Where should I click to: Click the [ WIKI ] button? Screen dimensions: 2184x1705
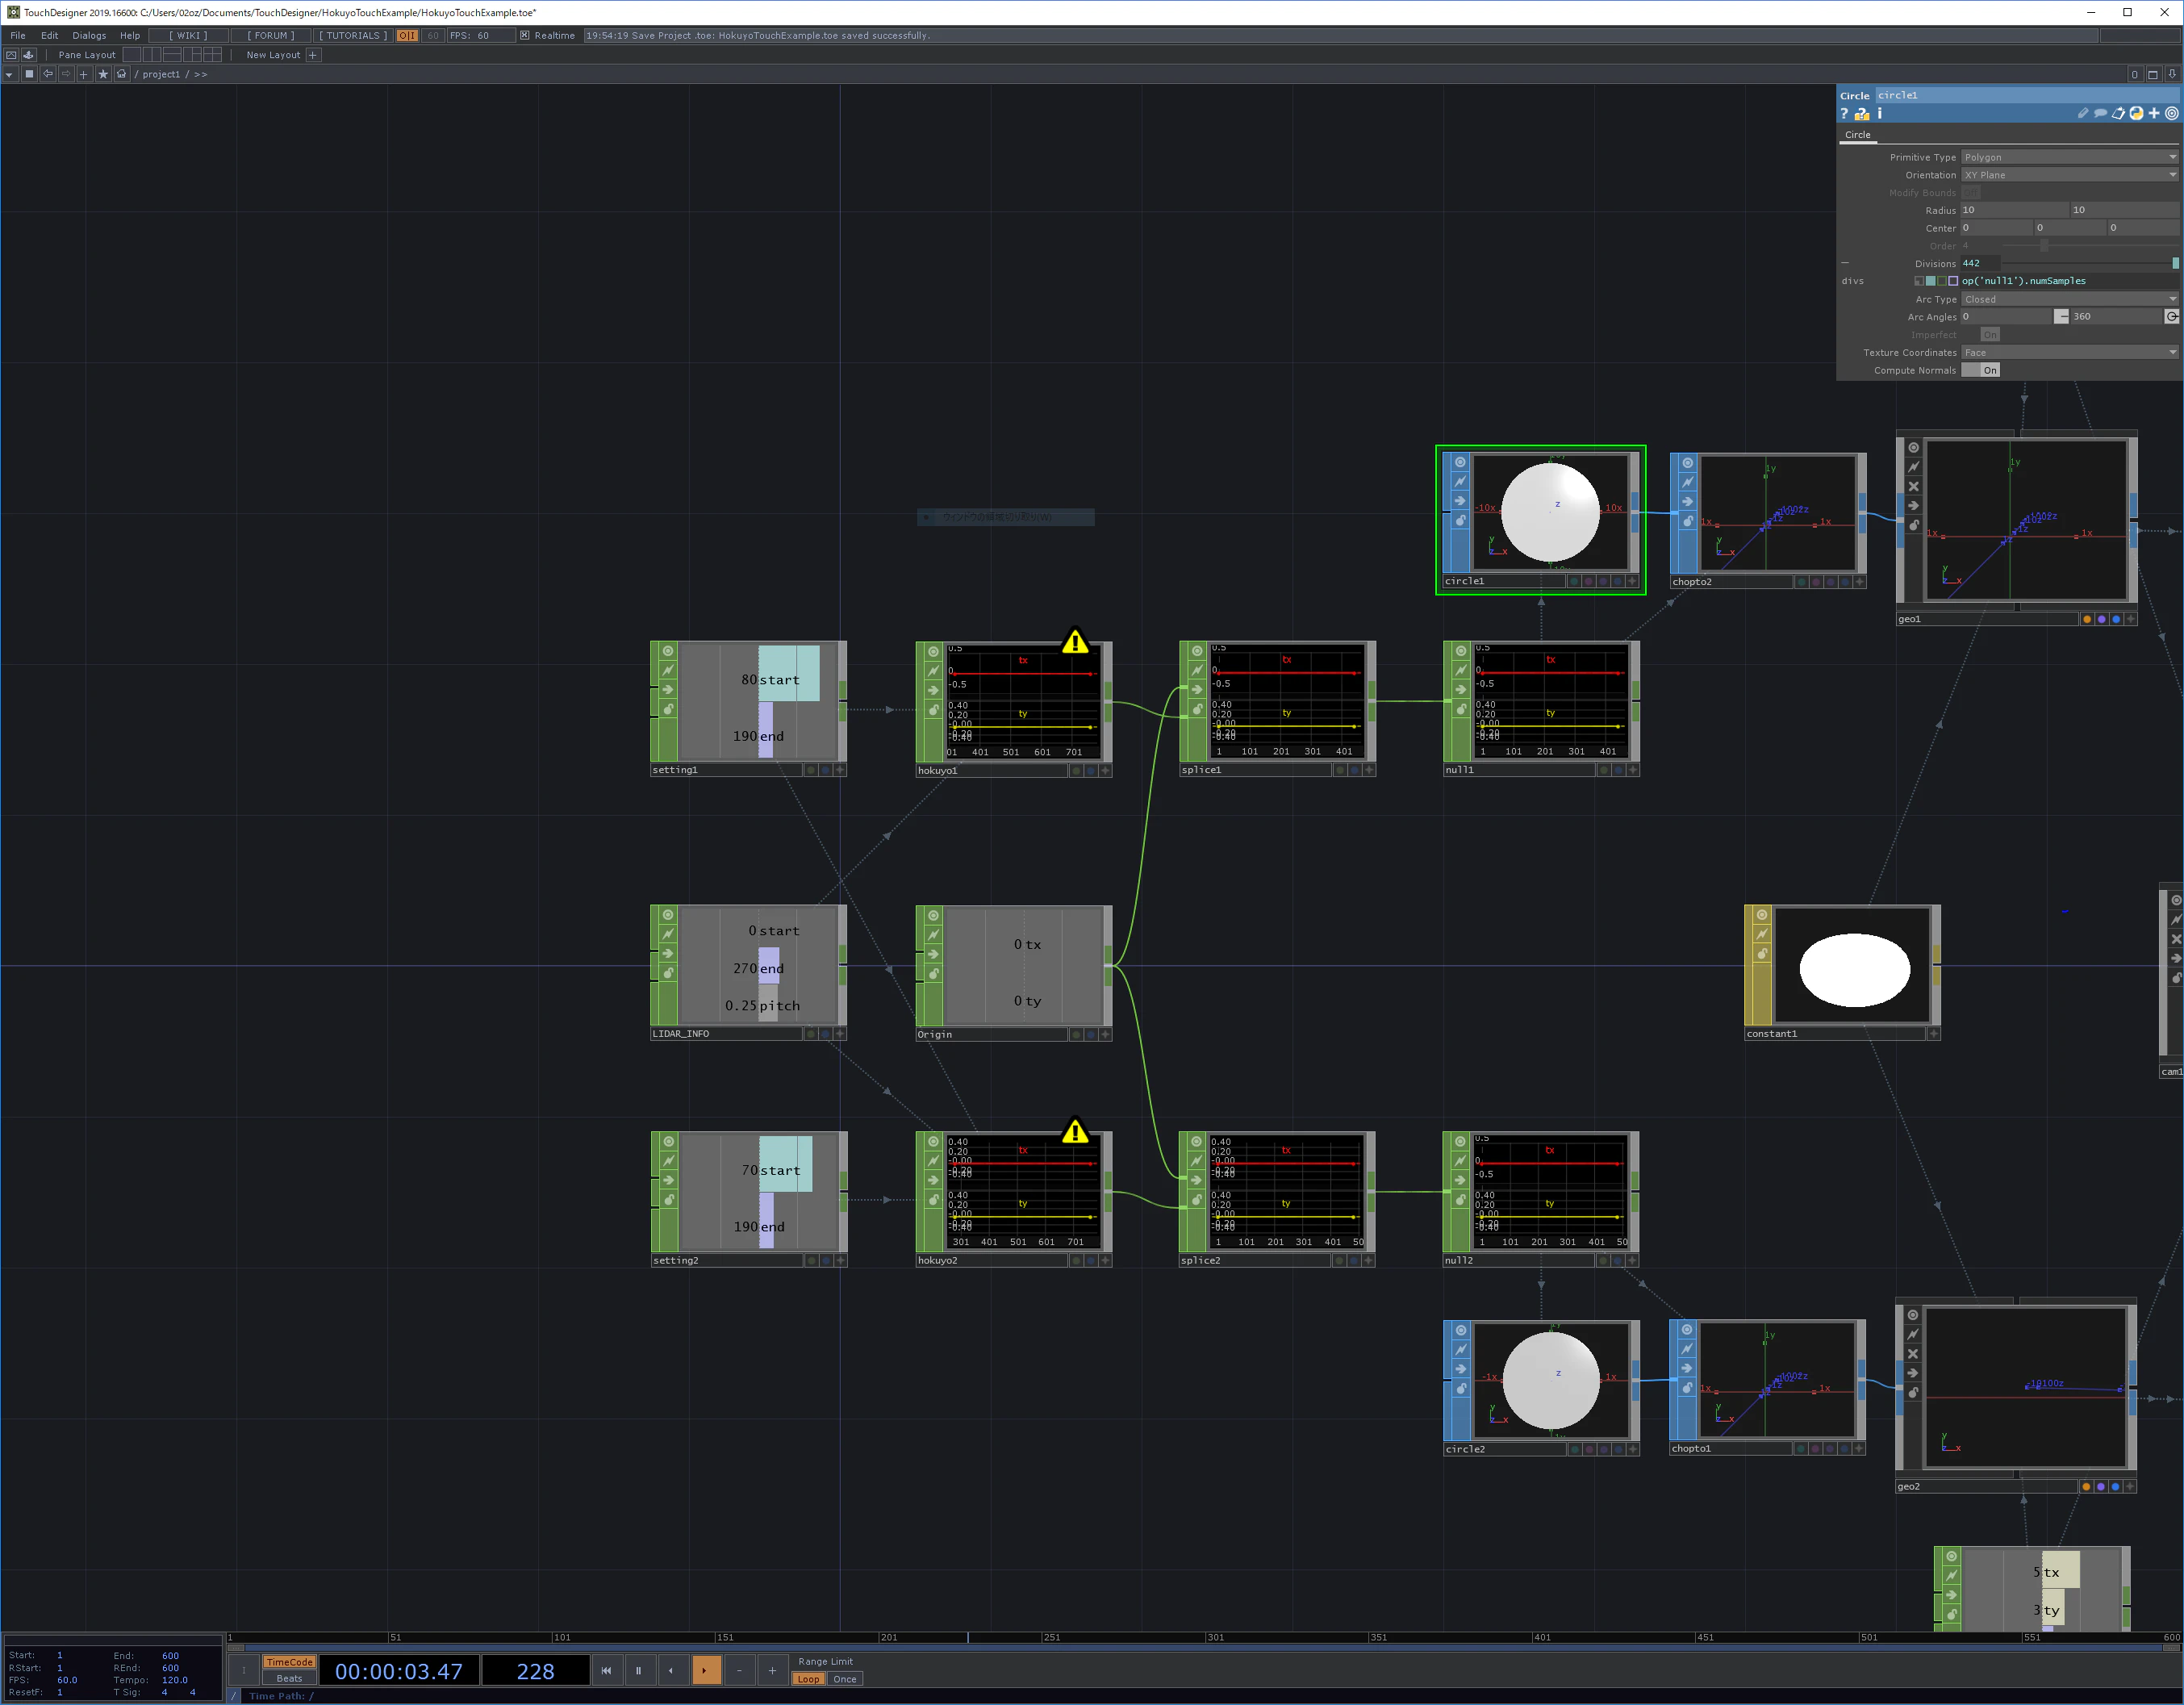point(188,36)
